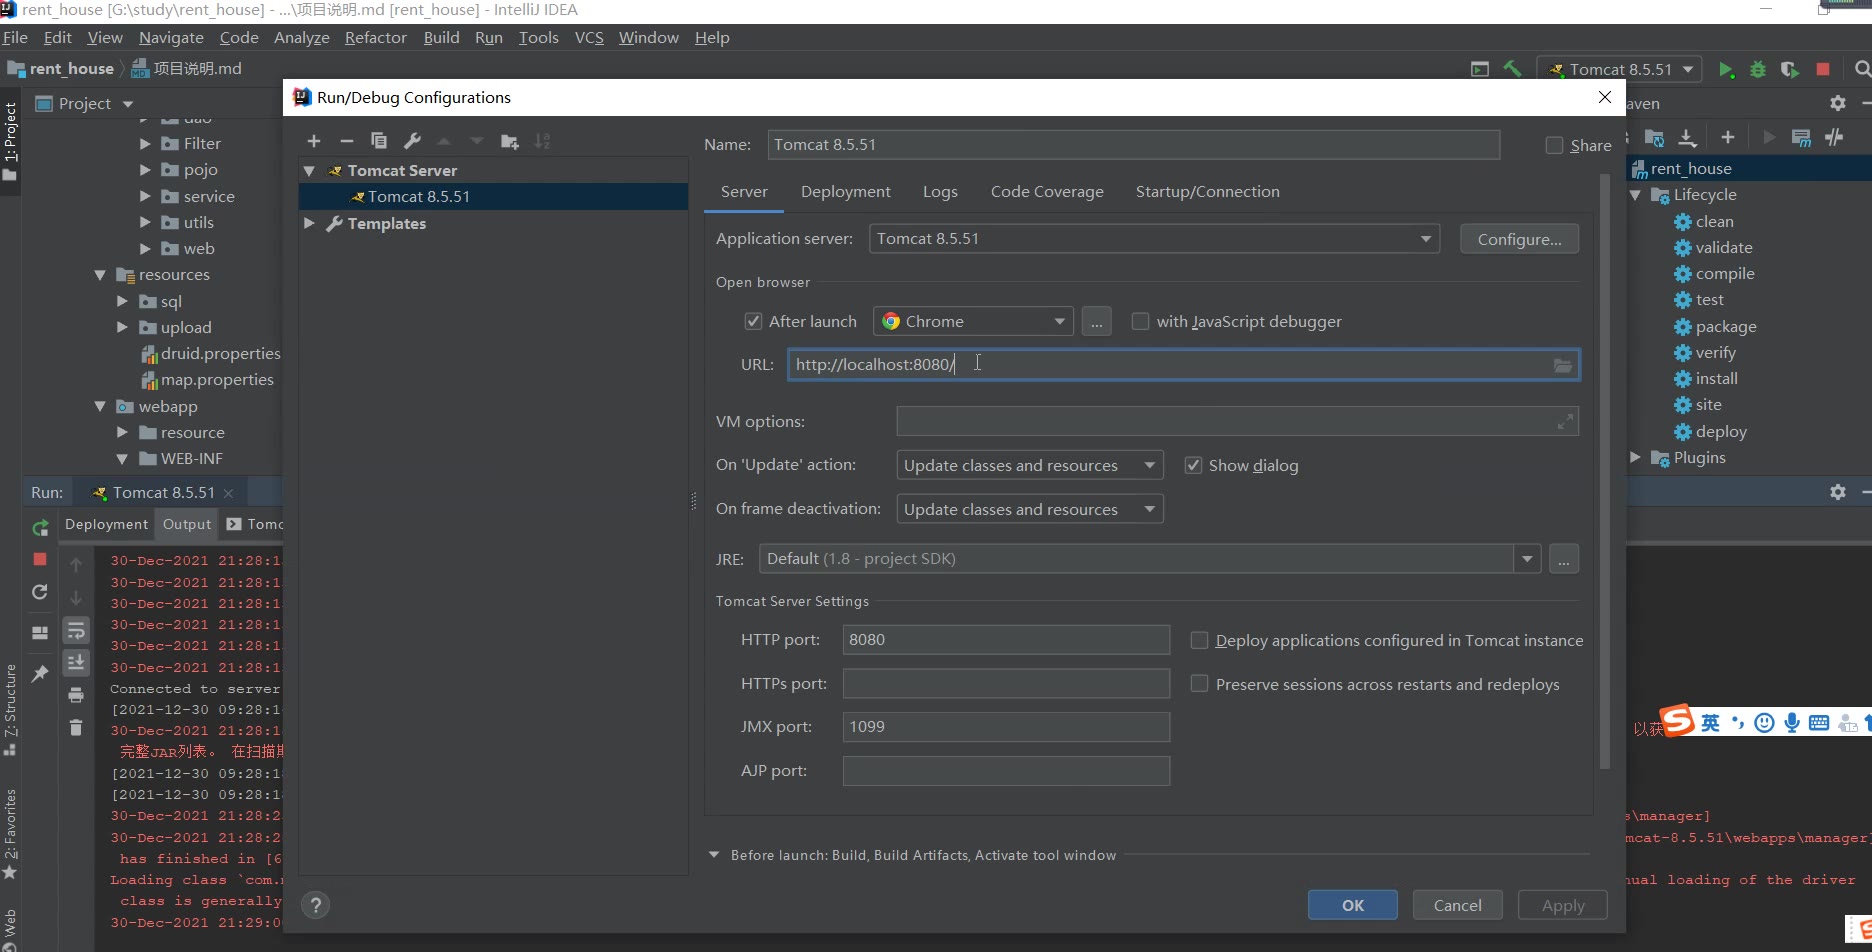This screenshot has width=1872, height=952.
Task: Click the ellipsis button beside JRE field
Action: coord(1563,559)
